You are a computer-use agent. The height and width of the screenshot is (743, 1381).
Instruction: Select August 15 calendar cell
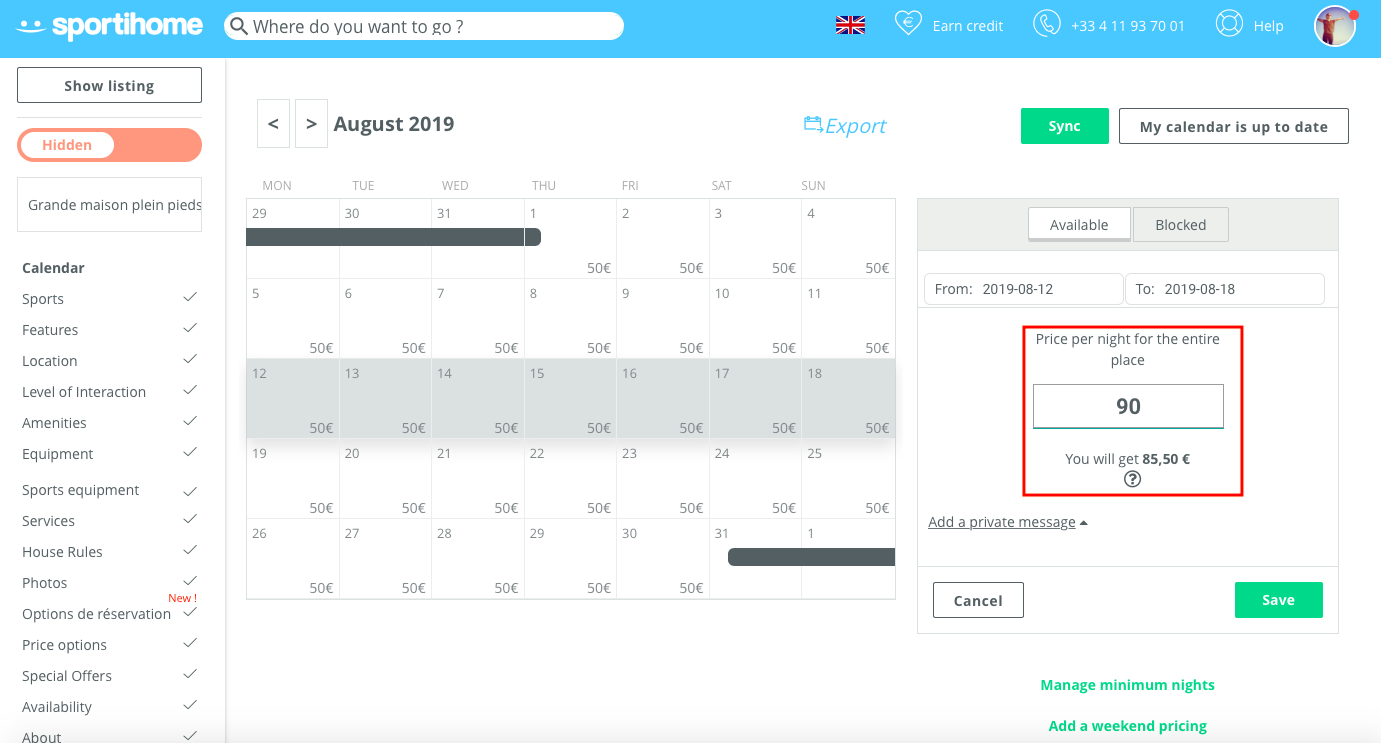570,399
